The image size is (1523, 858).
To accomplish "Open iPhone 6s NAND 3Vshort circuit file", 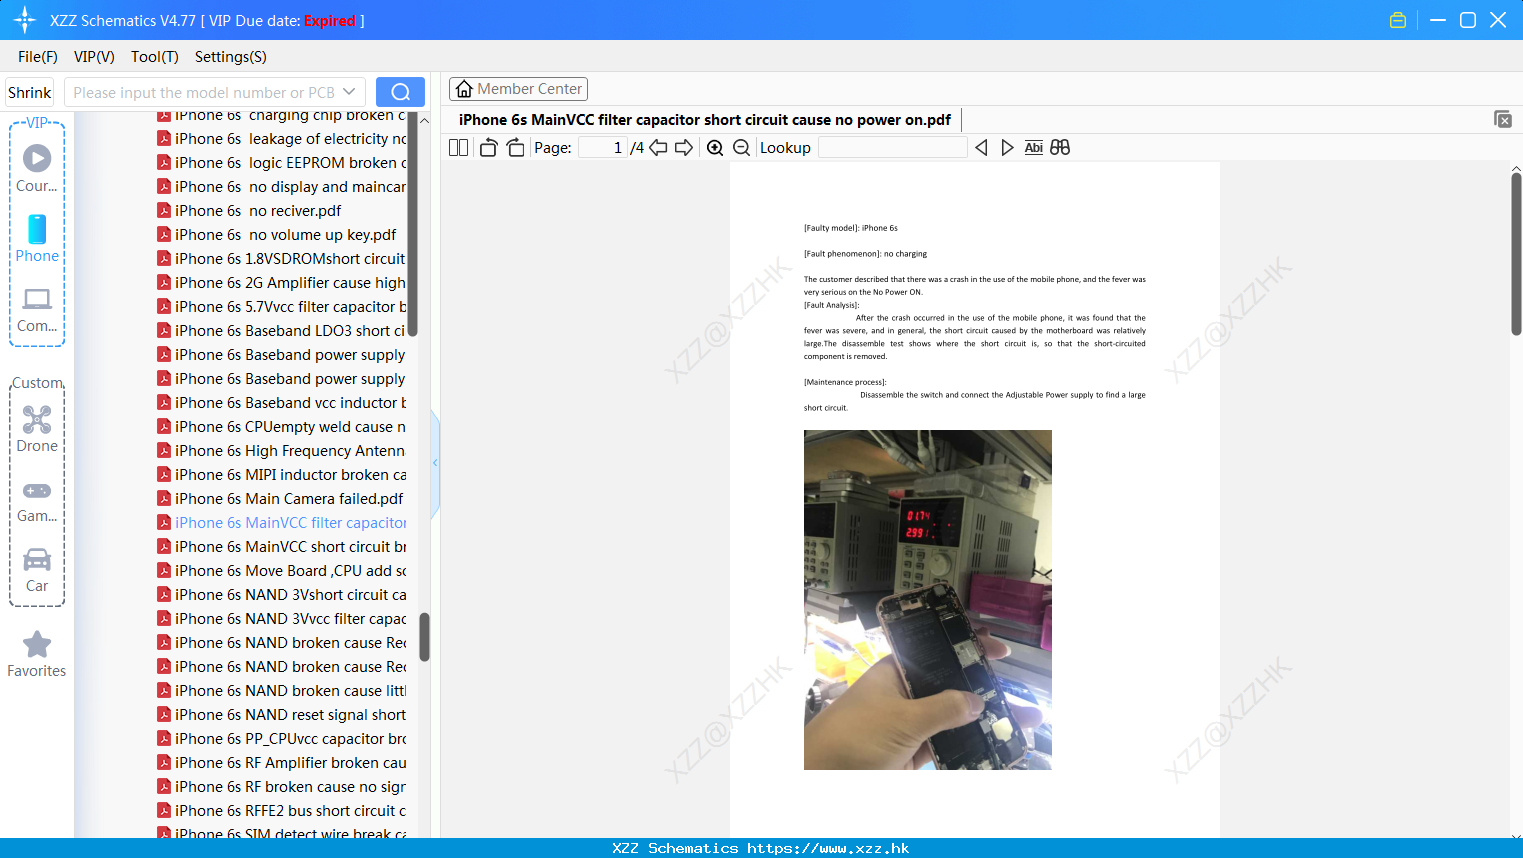I will [x=282, y=595].
